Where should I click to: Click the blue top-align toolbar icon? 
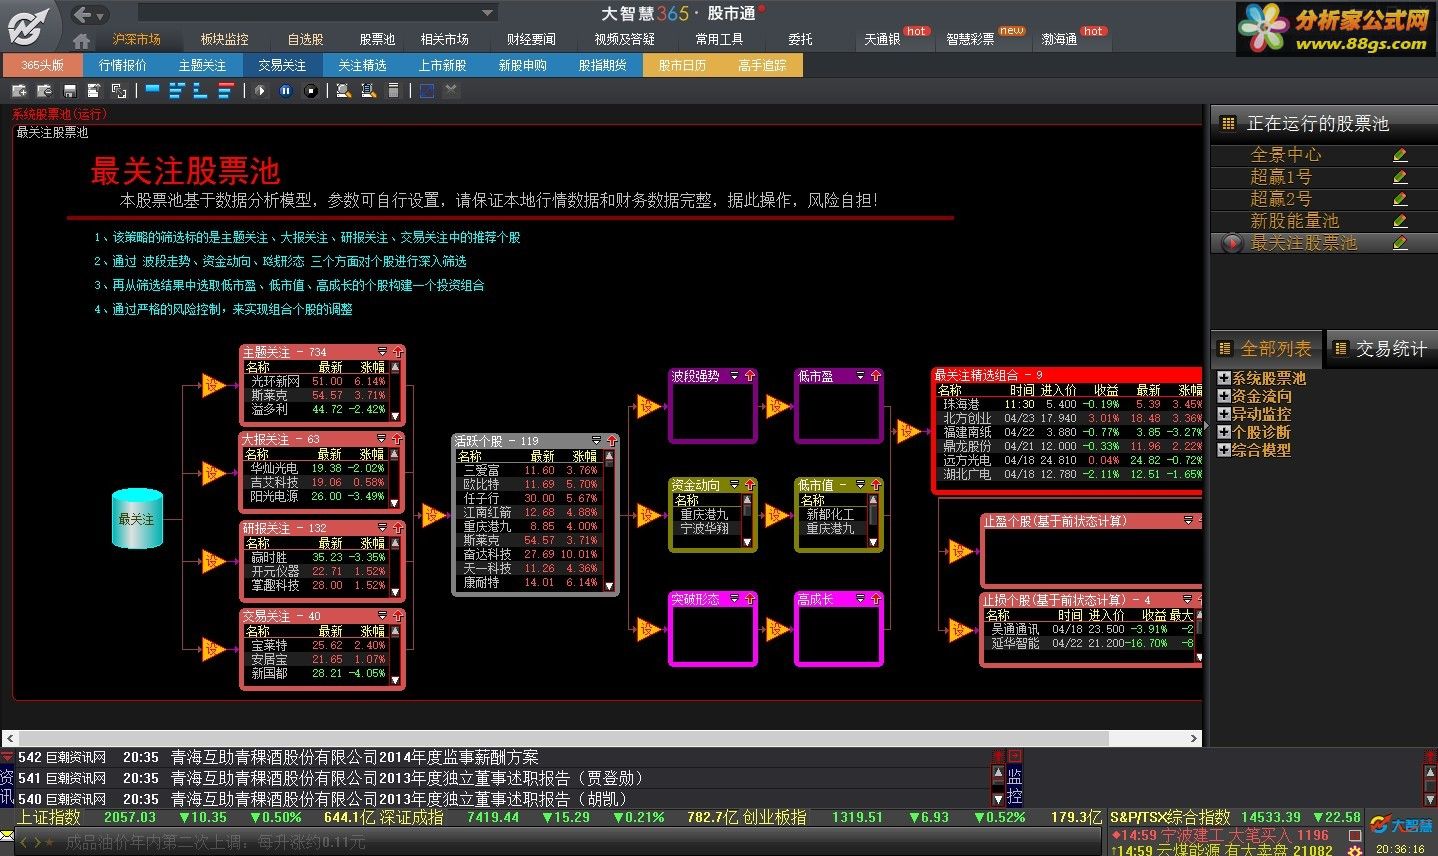tap(152, 88)
